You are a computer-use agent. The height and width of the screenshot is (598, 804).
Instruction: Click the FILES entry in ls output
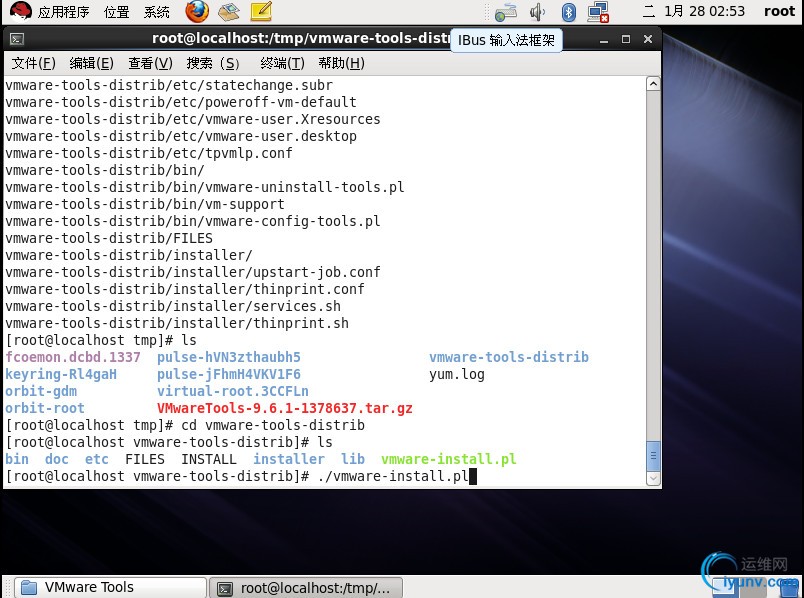(x=145, y=459)
